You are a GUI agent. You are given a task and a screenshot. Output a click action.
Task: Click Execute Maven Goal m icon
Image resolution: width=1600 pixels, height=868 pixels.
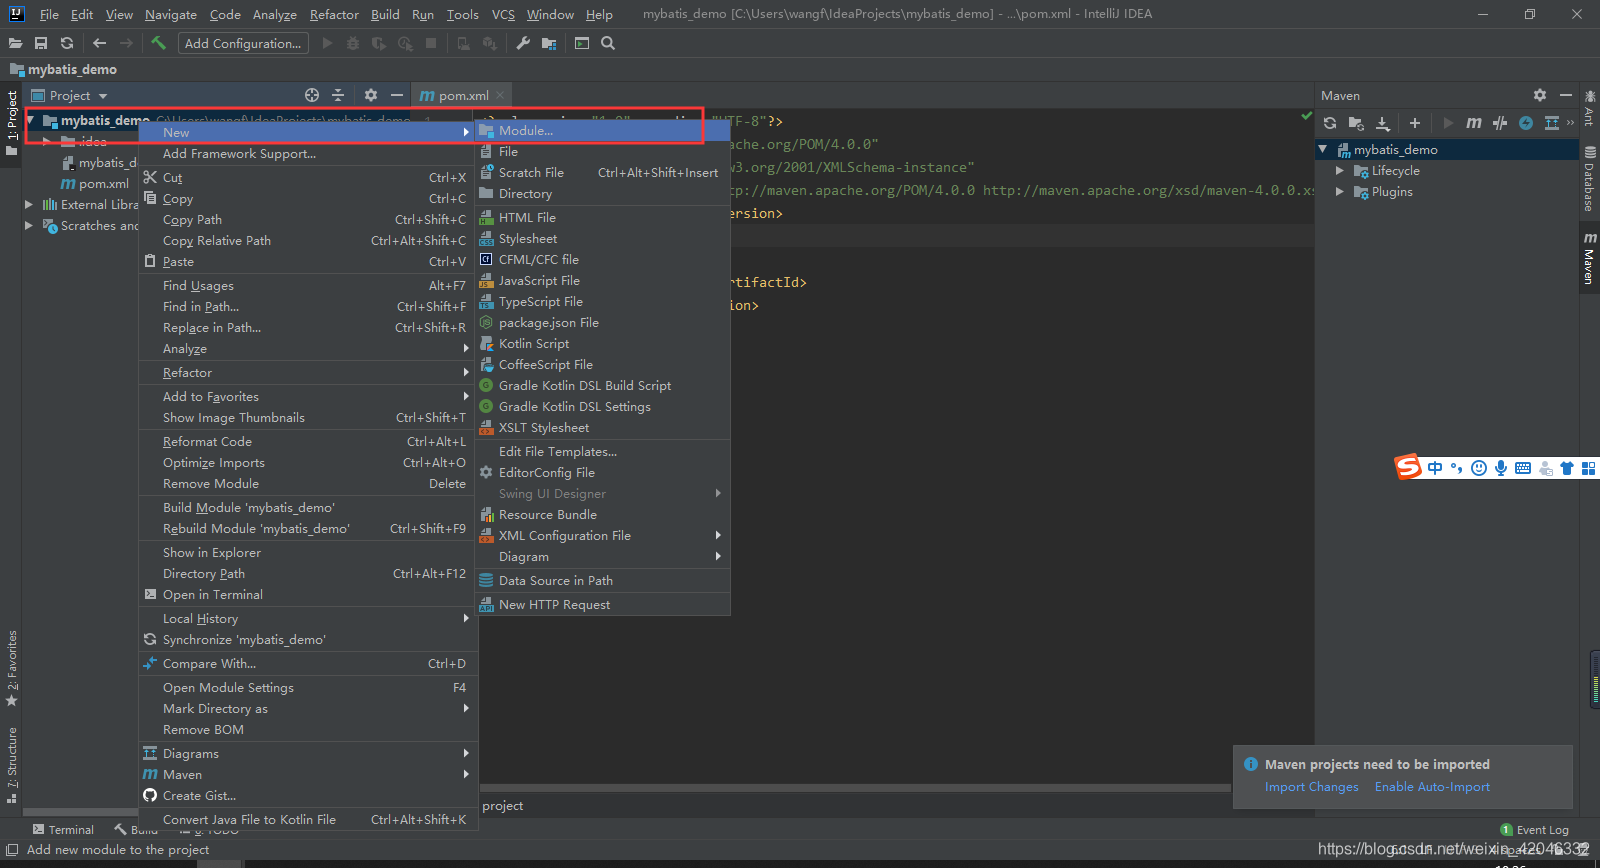(x=1474, y=123)
